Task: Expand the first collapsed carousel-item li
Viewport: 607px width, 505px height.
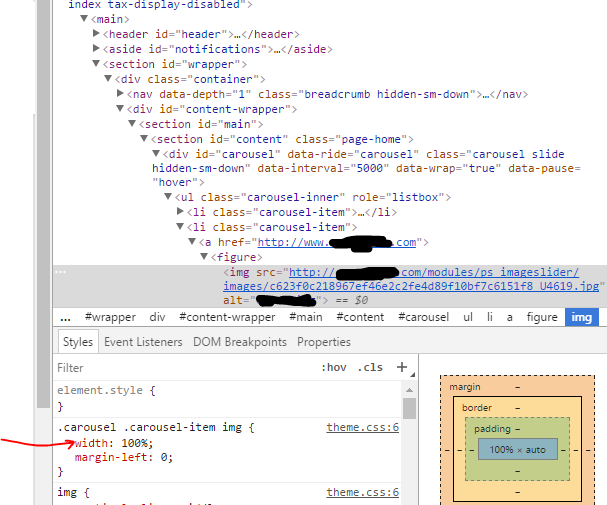Action: pyautogui.click(x=180, y=211)
